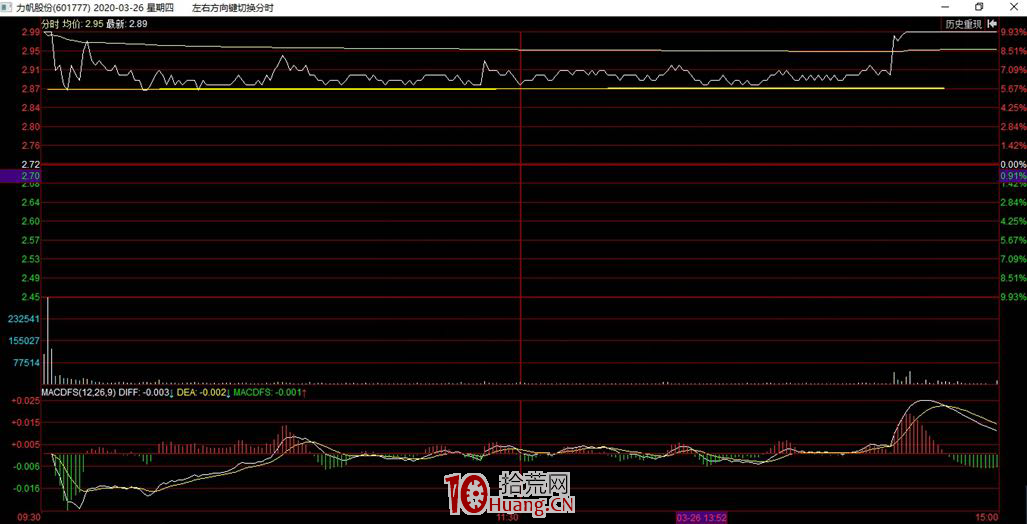Click the jump-to-start arrow icon beside 历史重现
The image size is (1027, 524).
(x=991, y=24)
